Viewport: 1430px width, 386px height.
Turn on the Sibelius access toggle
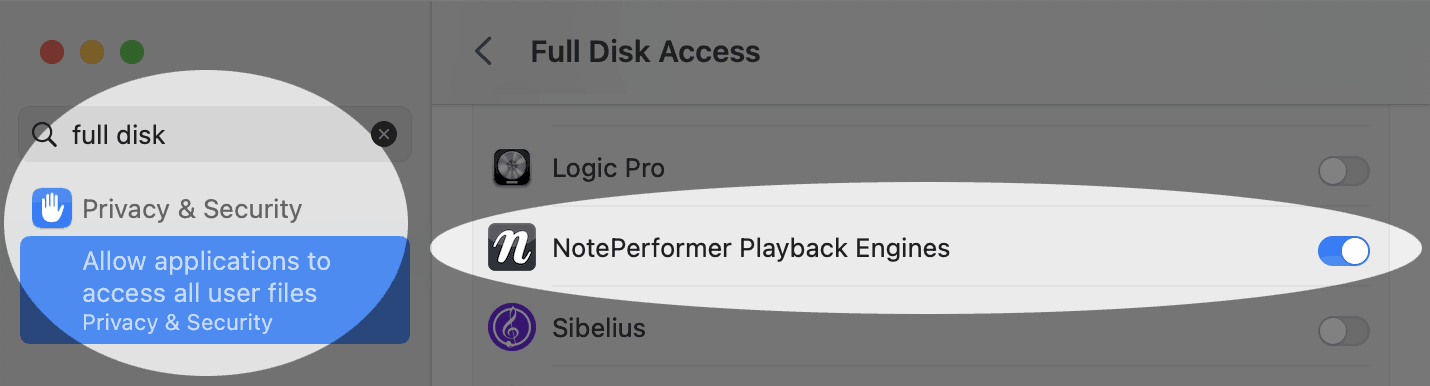point(1343,330)
